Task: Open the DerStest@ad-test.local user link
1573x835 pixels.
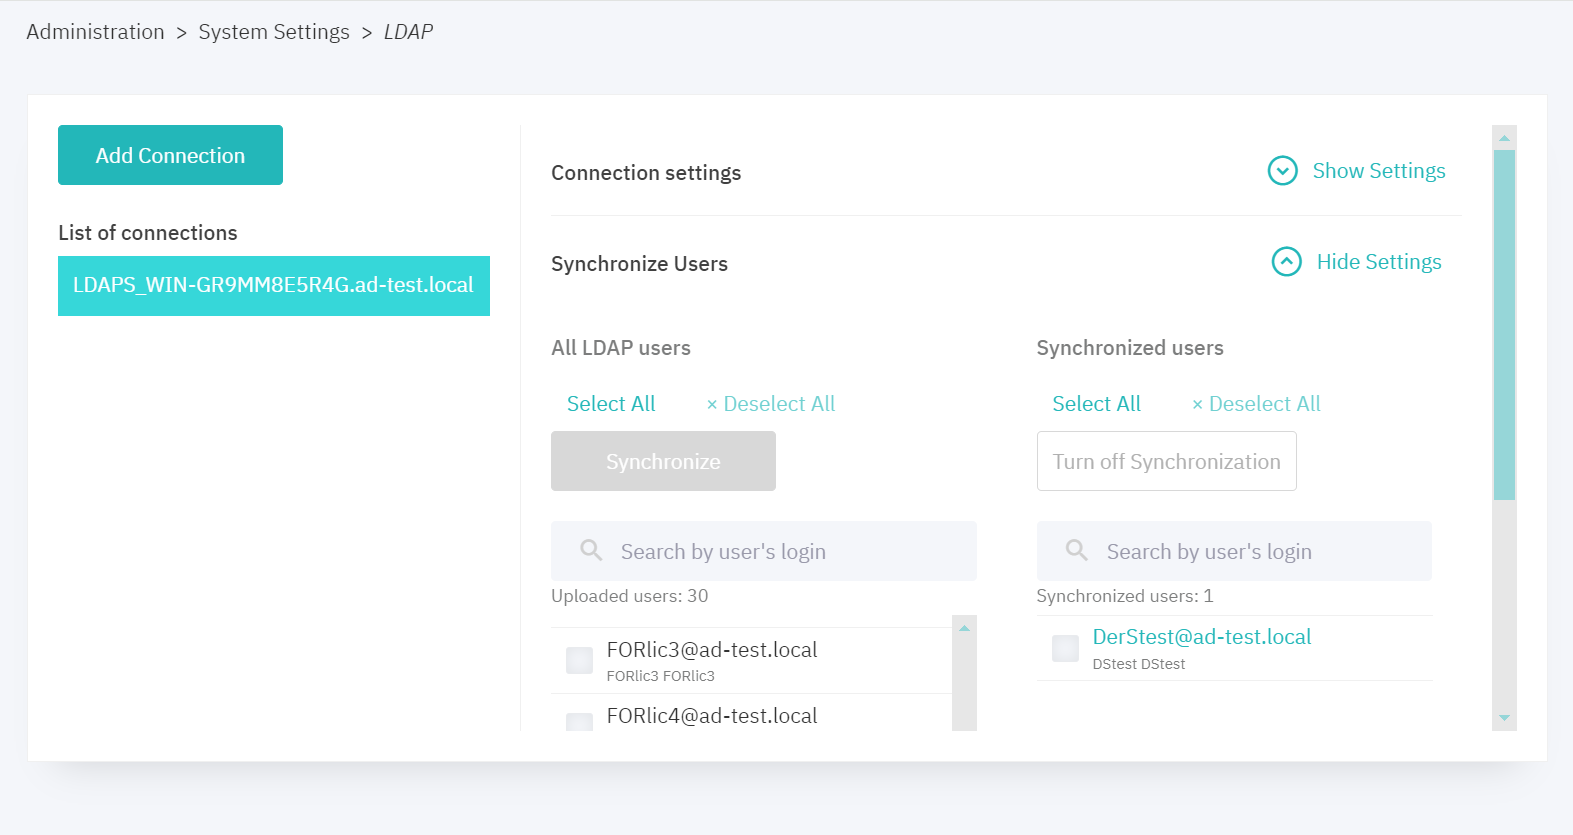Action: pos(1201,637)
